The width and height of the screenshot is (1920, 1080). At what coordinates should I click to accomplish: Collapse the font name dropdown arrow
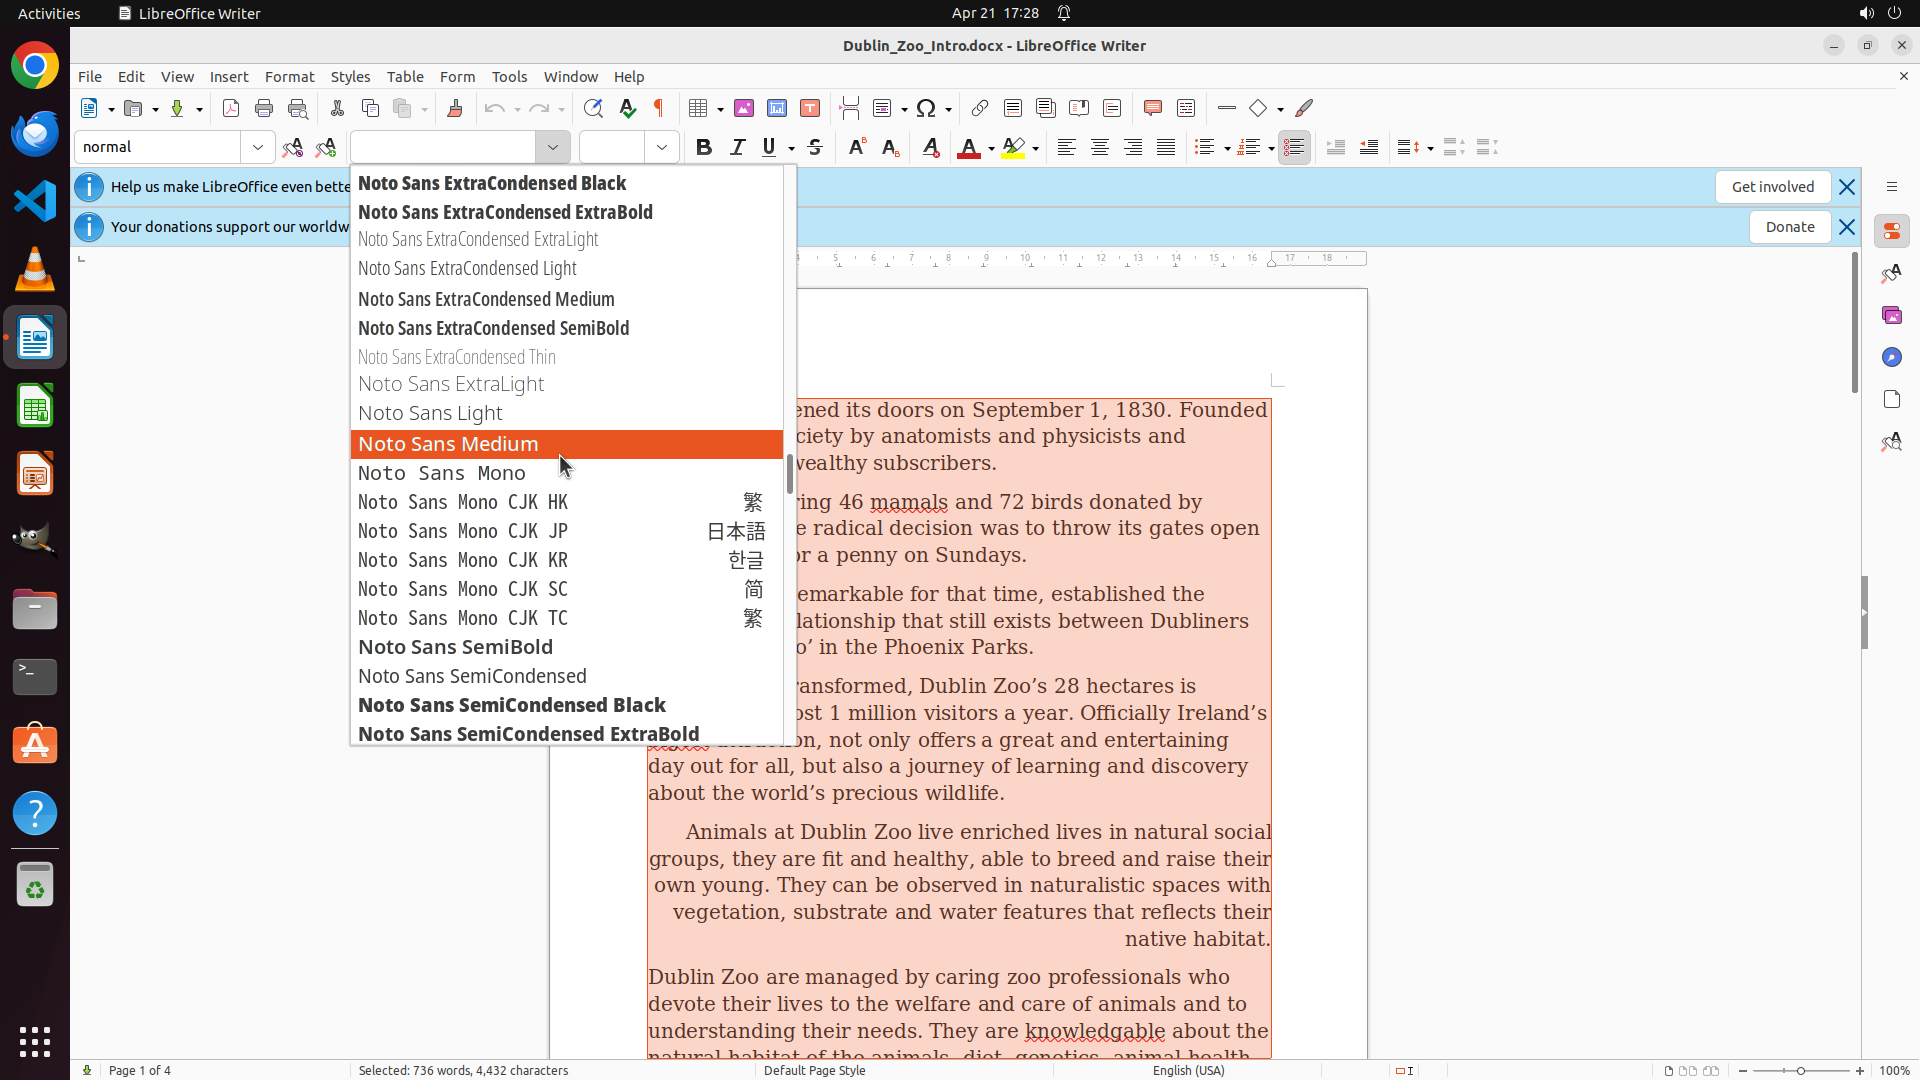click(553, 147)
